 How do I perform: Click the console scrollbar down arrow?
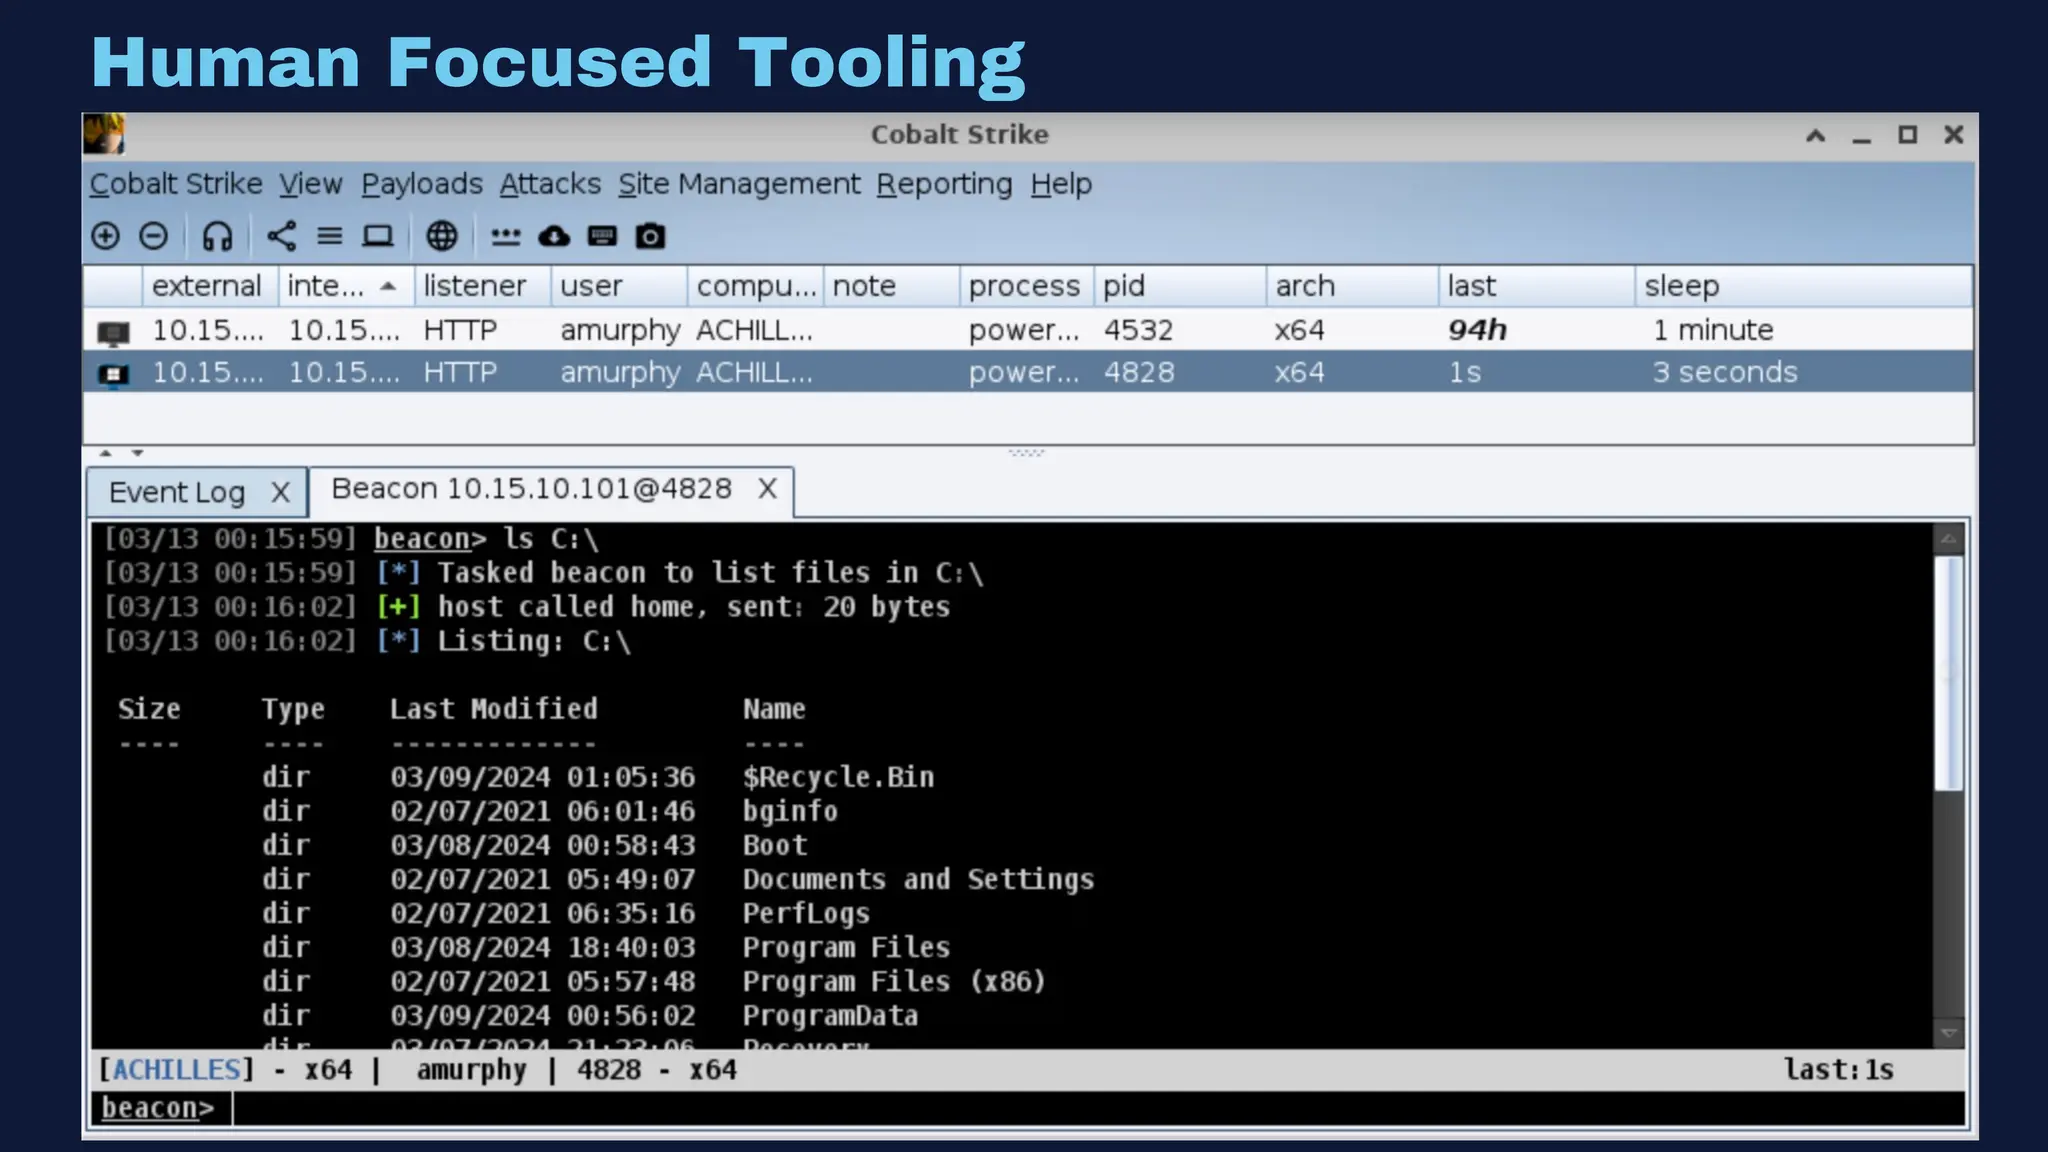coord(1948,1032)
